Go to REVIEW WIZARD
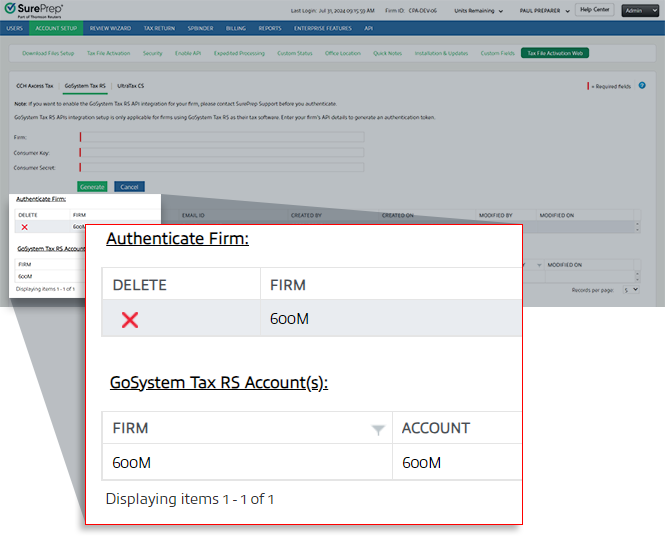This screenshot has height=542, width=665. pyautogui.click(x=110, y=28)
